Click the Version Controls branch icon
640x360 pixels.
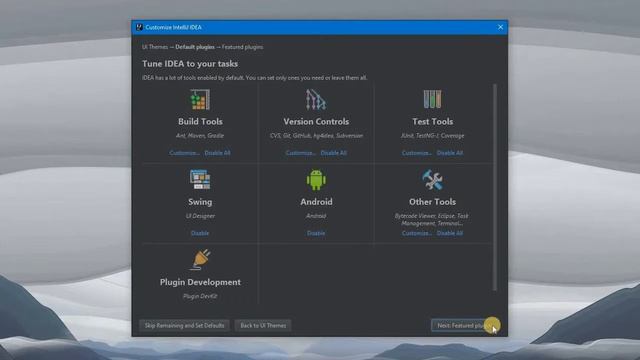tap(316, 100)
